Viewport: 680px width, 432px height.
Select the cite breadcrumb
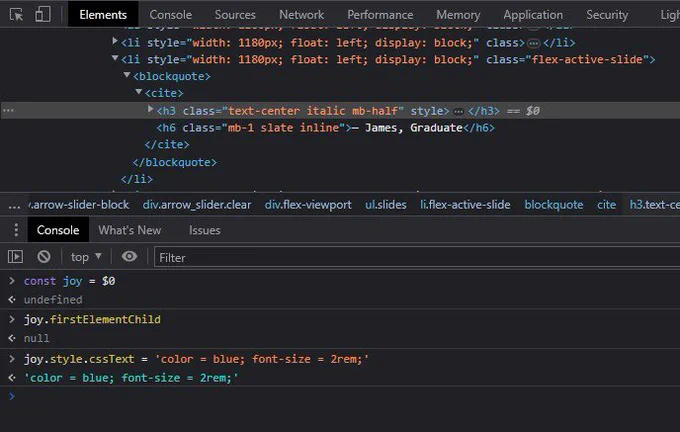click(606, 205)
